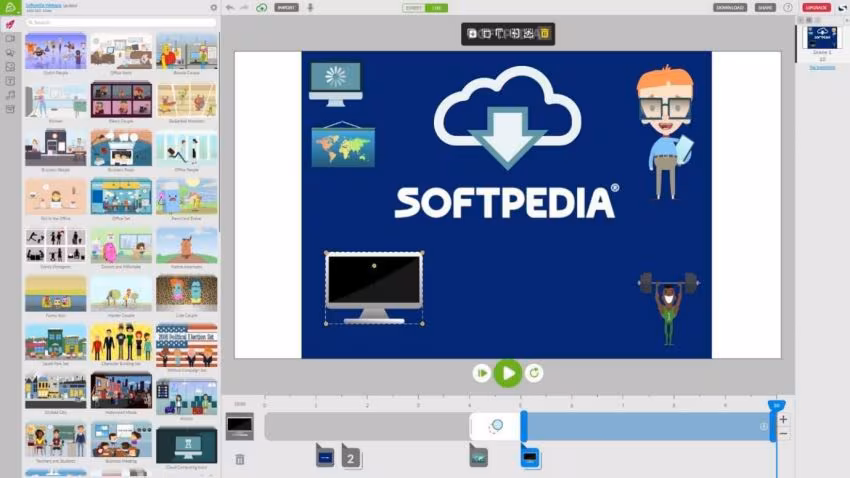The image size is (850, 478).
Task: Click the selected monitor thumbnail left of timeline
Action: click(240, 426)
